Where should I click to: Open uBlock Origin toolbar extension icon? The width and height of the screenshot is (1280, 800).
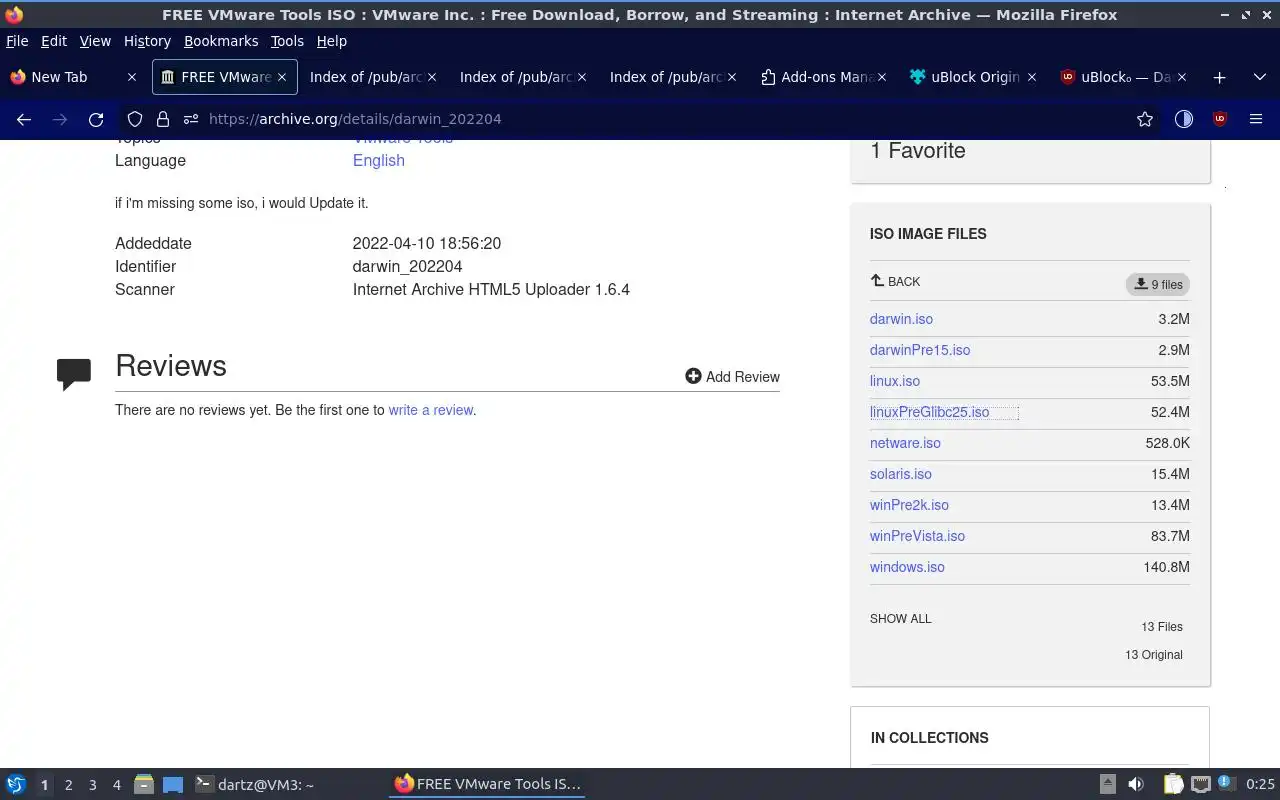pyautogui.click(x=1219, y=119)
